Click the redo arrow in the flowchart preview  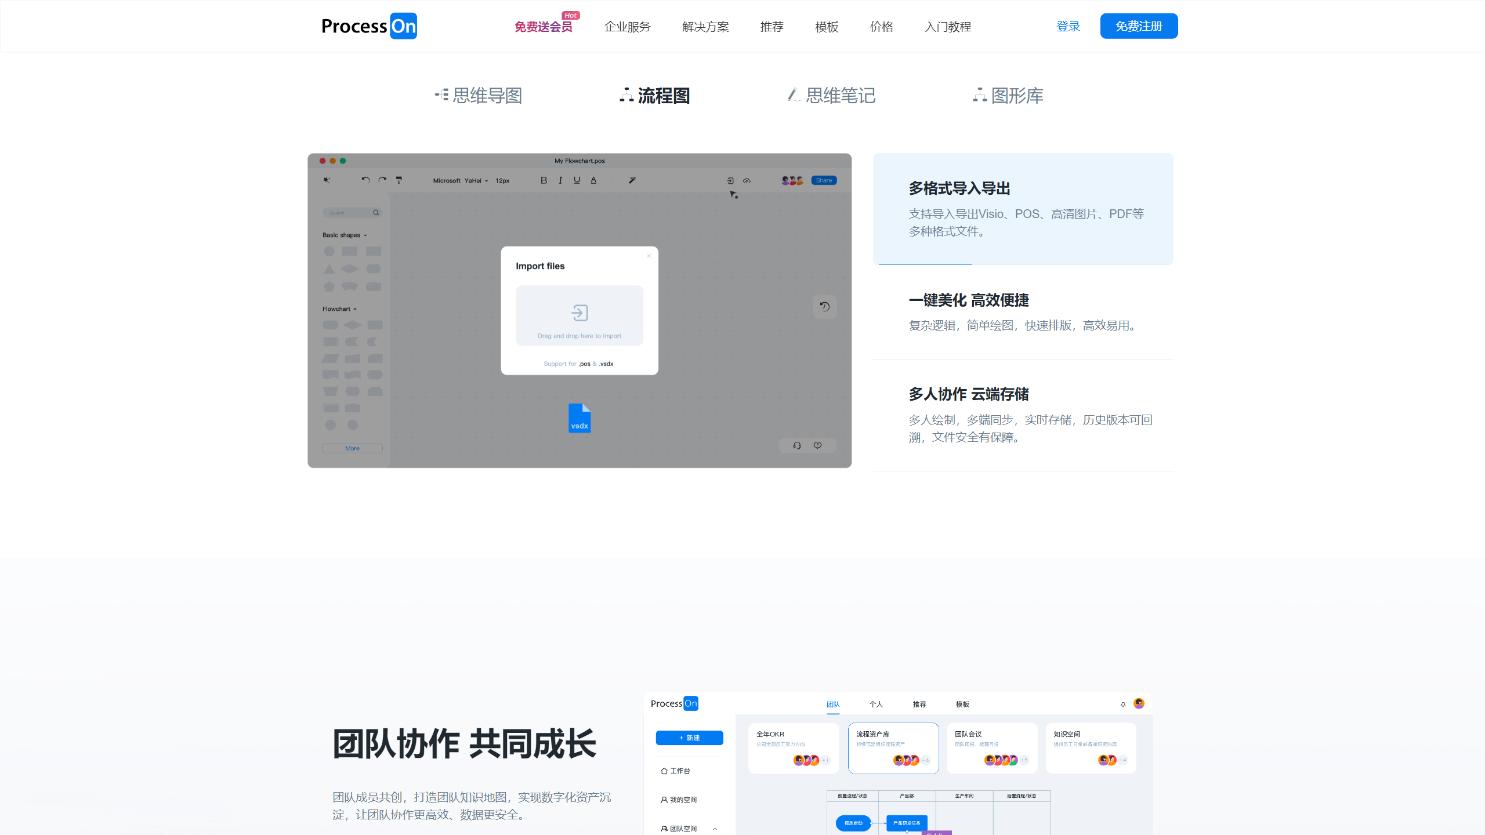382,180
